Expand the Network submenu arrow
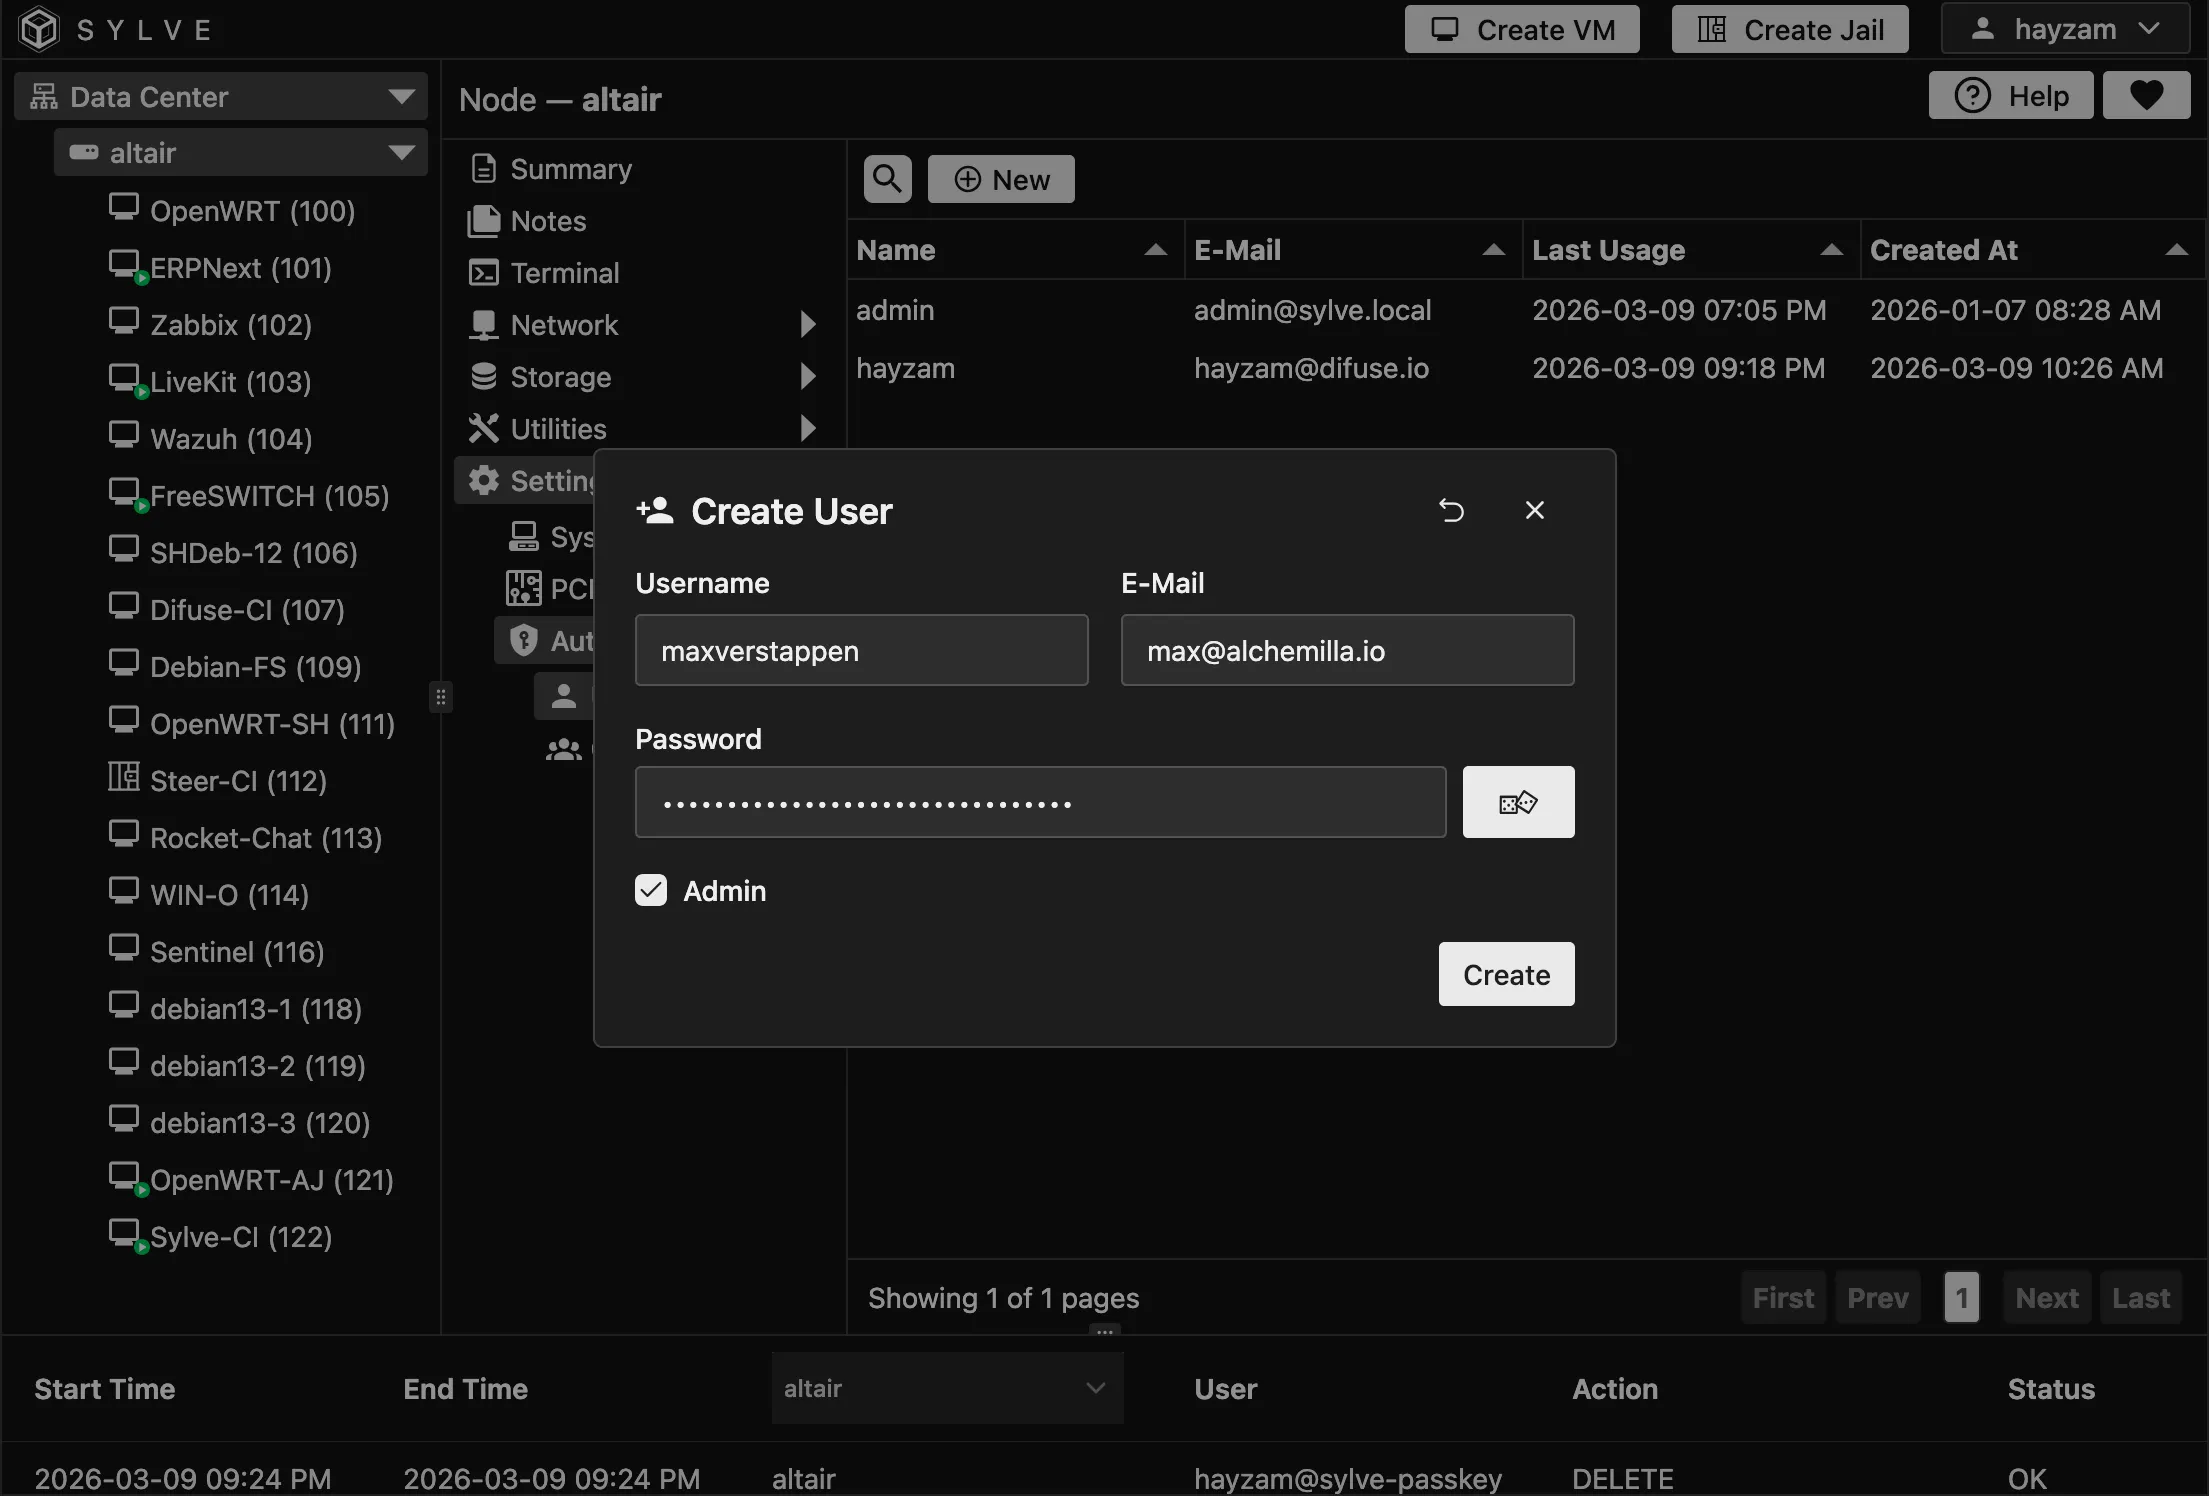 (x=808, y=324)
